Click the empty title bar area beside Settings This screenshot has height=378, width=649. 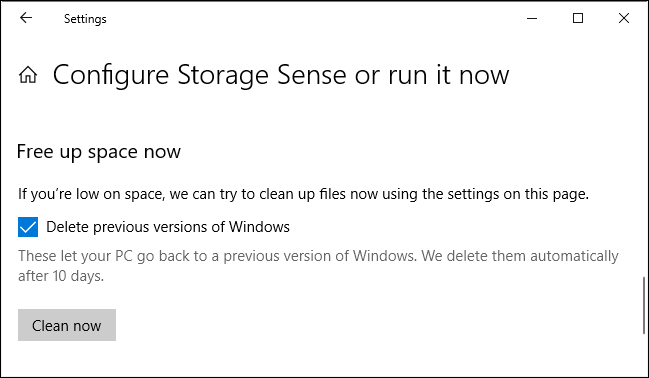click(x=315, y=18)
